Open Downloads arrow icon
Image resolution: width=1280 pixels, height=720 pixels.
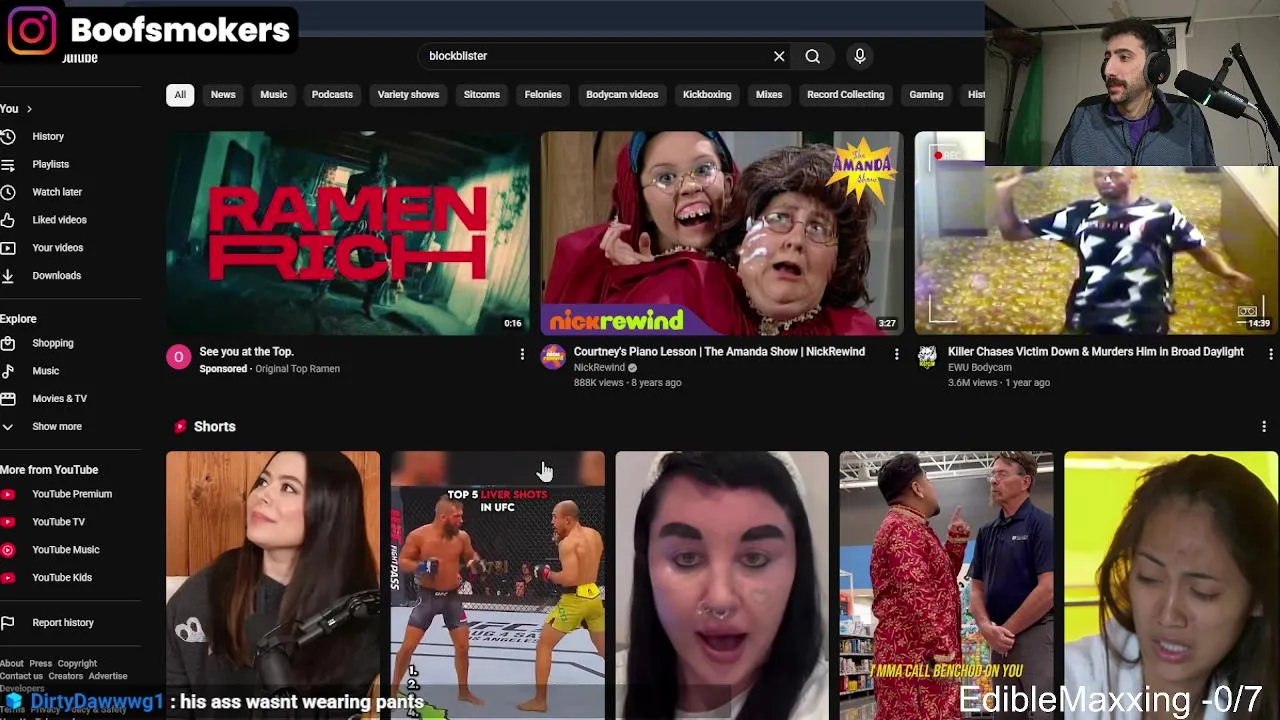(x=8, y=276)
